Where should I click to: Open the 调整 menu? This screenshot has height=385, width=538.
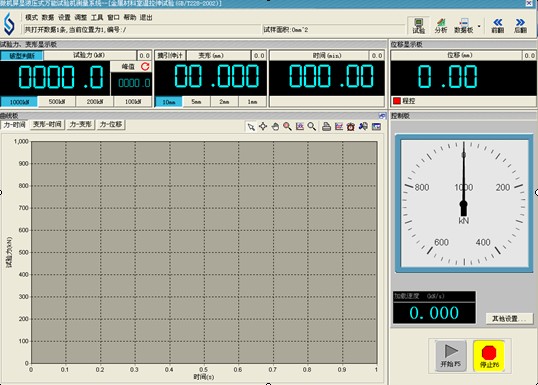click(x=81, y=18)
